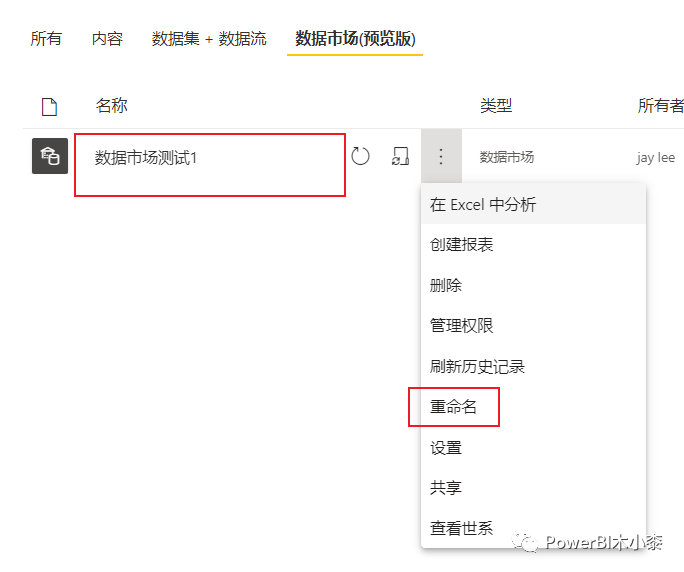
Task: Click the refresh now circular arrow icon
Action: click(x=360, y=156)
